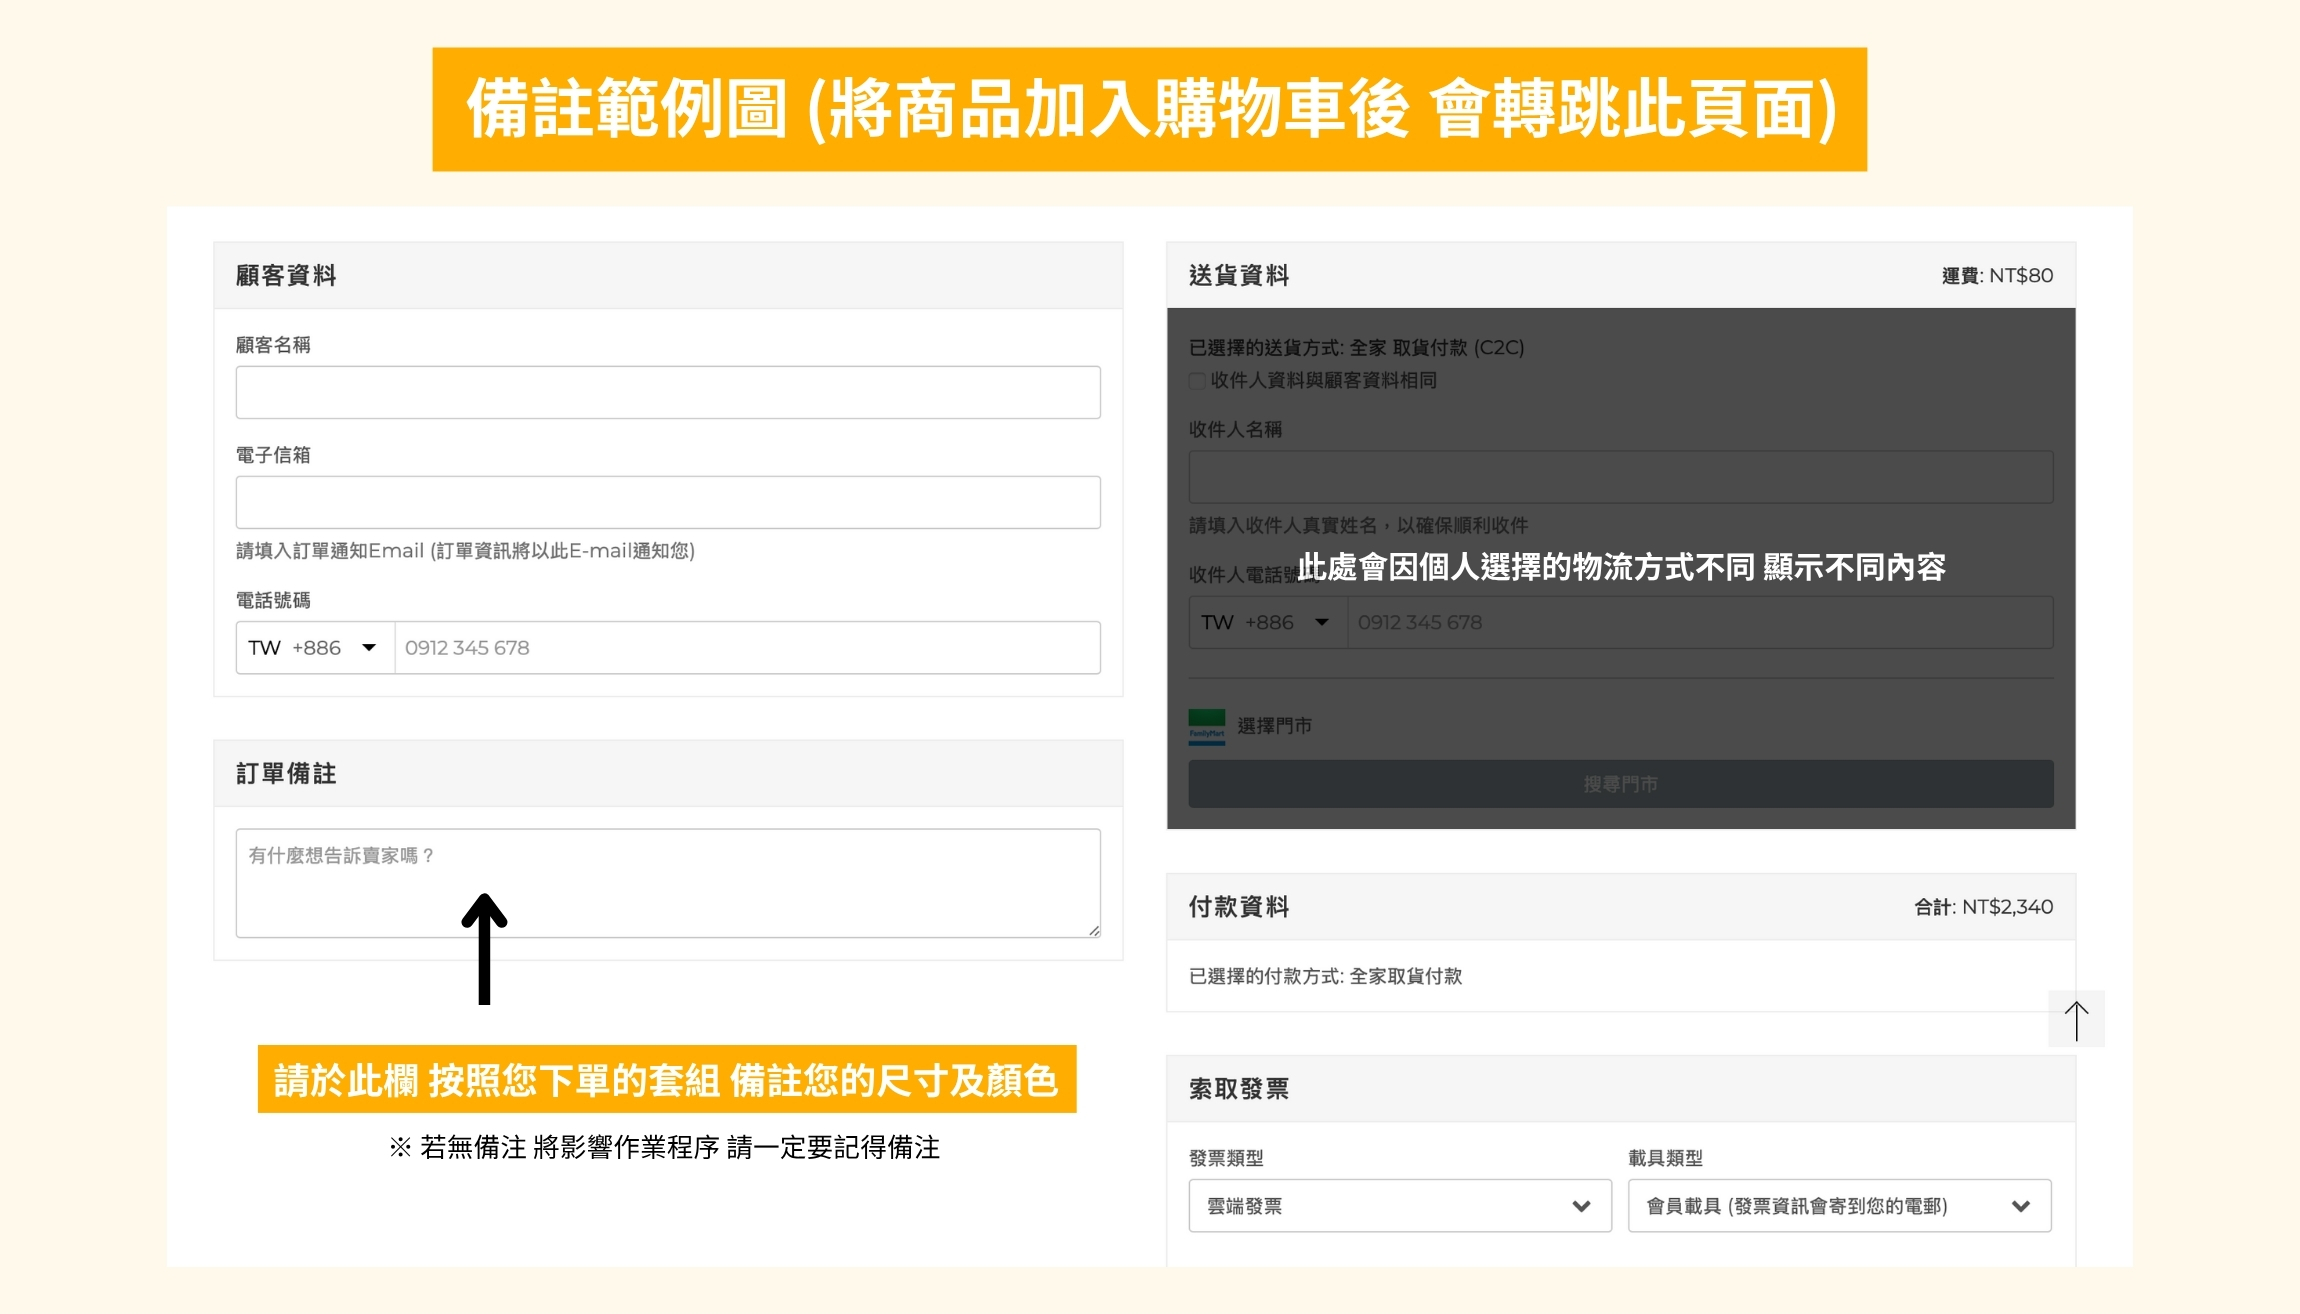The width and height of the screenshot is (2300, 1314).
Task: Click the 電子信箱 input field
Action: 667,502
